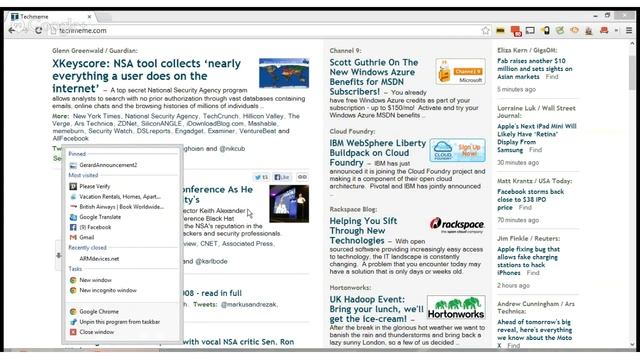Click the Twitter share button
Image resolution: width=640 pixels, height=360 pixels.
[261, 177]
